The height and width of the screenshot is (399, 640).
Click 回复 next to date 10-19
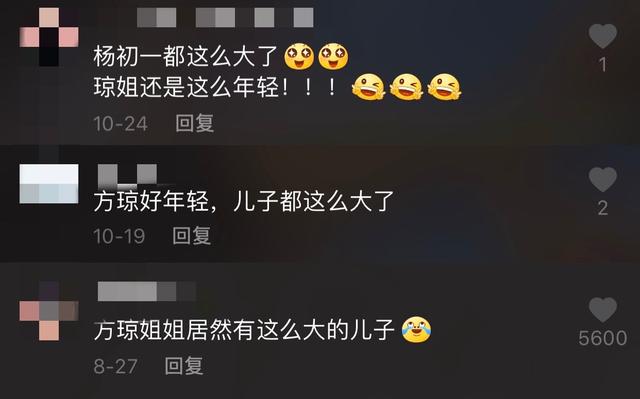pyautogui.click(x=191, y=235)
